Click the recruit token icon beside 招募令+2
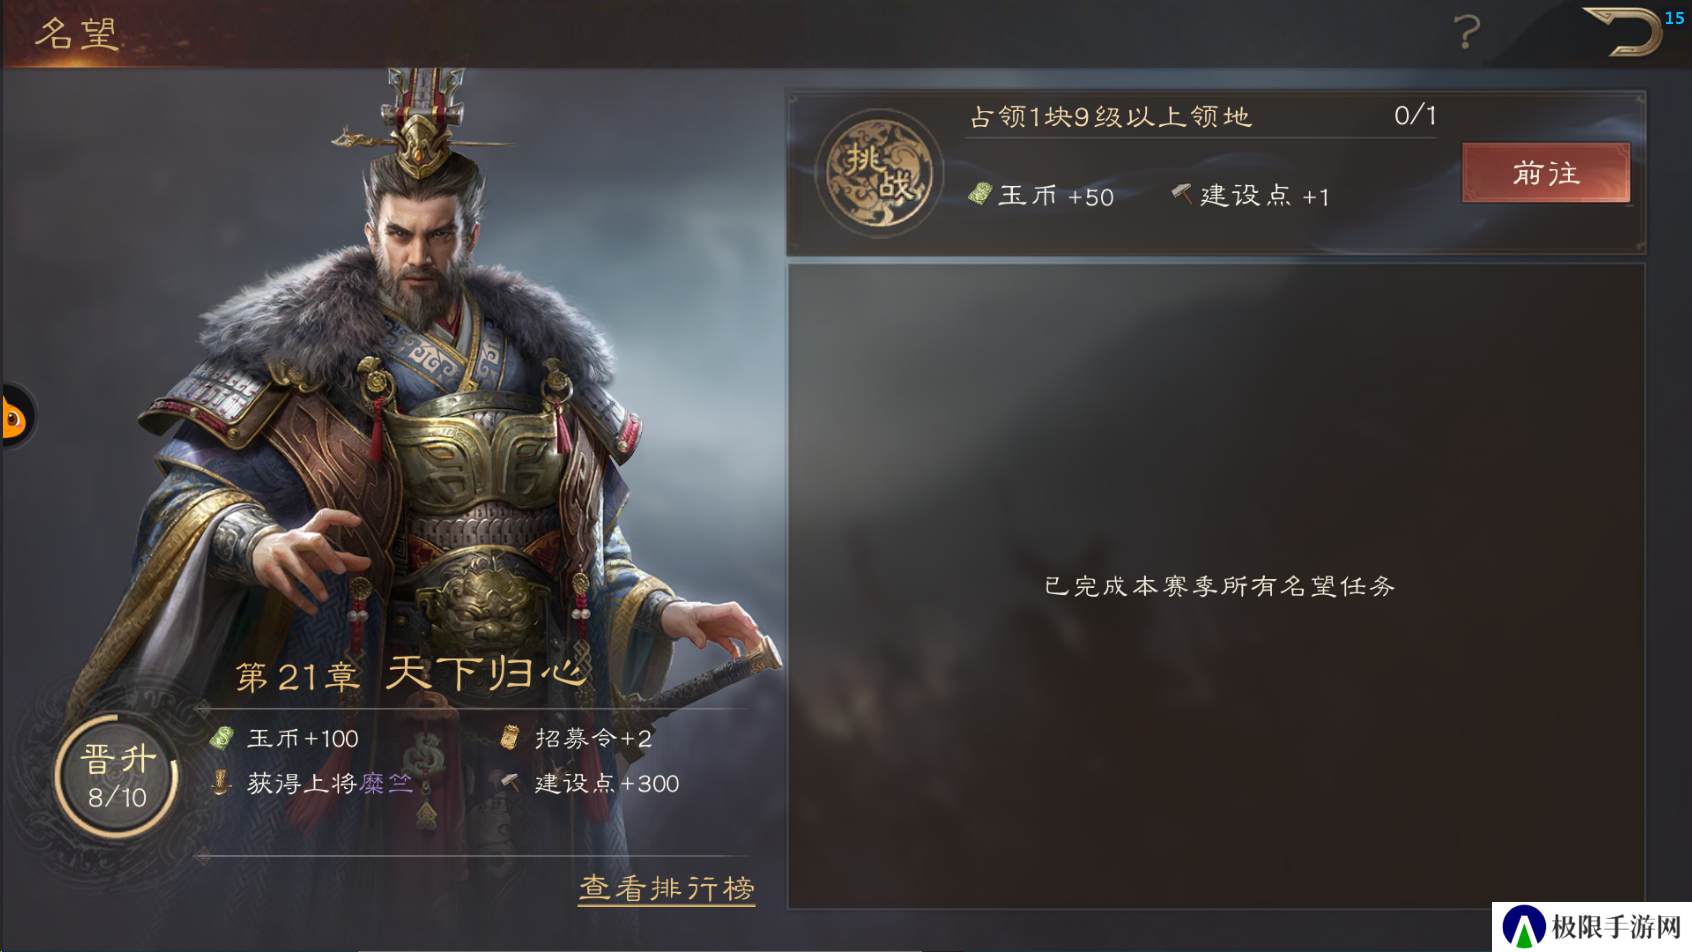 tap(510, 737)
